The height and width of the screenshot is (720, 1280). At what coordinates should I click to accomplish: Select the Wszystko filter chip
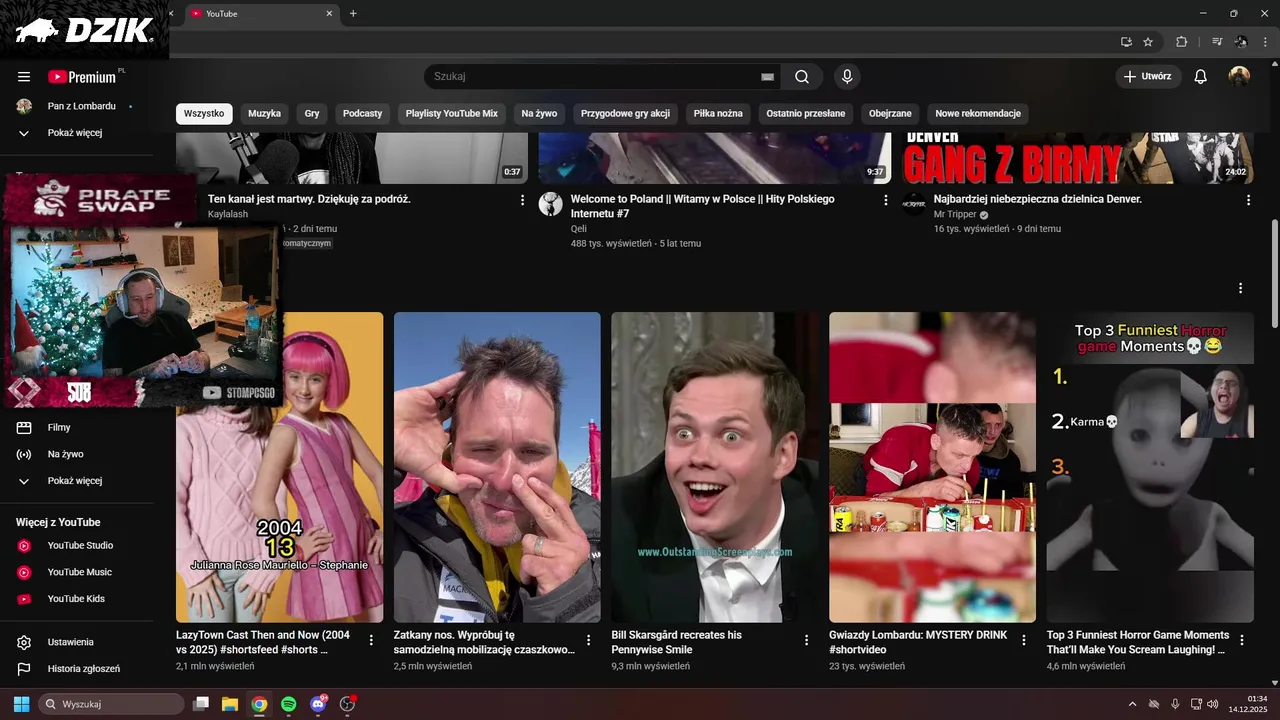204,113
